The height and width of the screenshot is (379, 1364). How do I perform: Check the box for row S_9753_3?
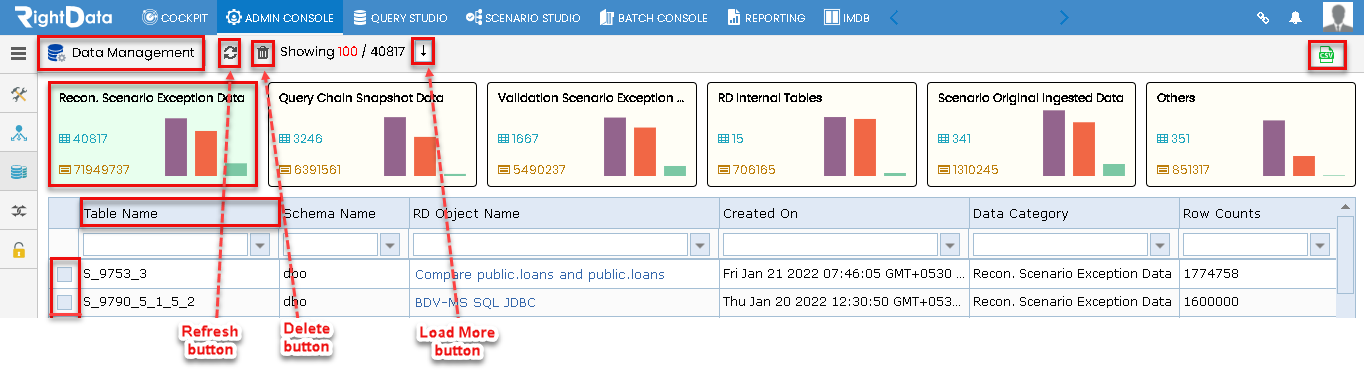click(x=64, y=274)
